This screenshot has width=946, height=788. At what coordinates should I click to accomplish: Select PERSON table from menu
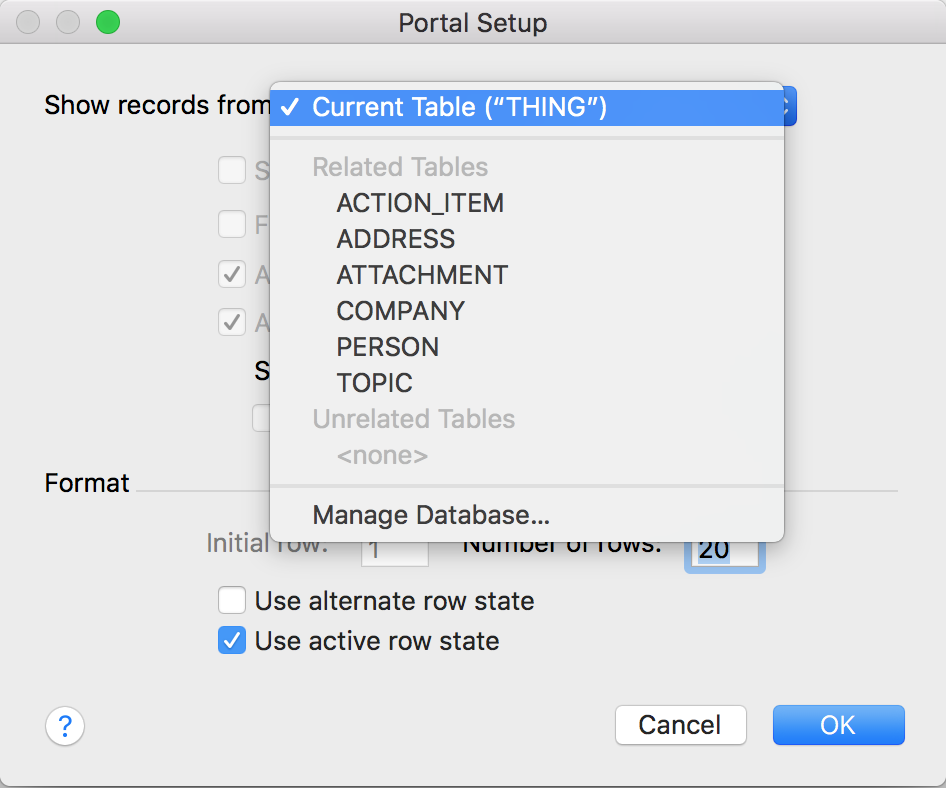click(x=388, y=347)
